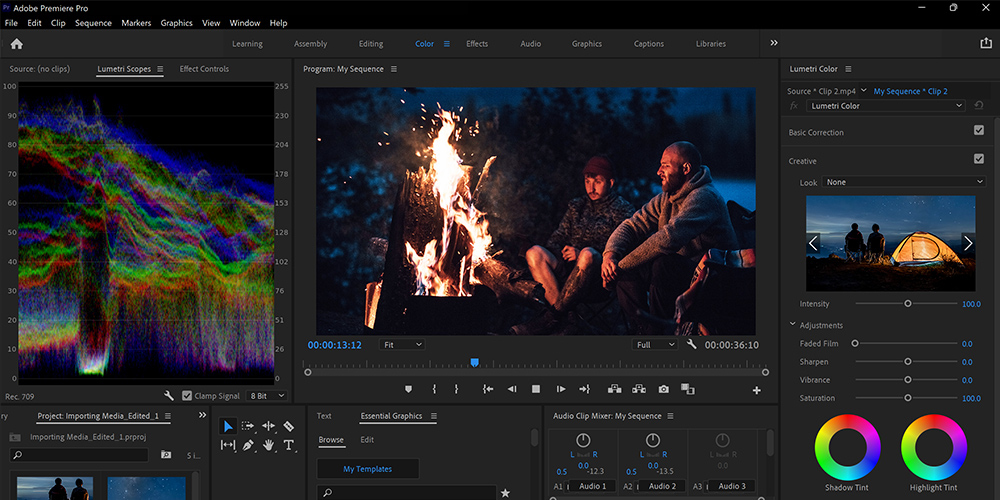Switch to the Effects workspace
Screen dimensions: 1000x500
coord(477,44)
